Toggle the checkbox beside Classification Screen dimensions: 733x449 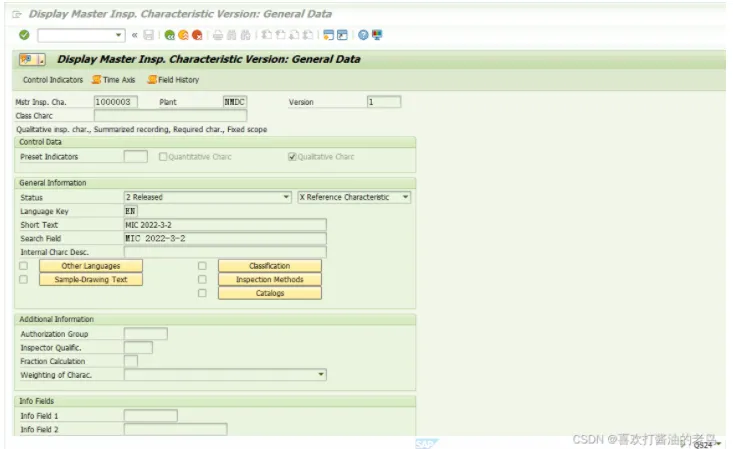click(x=202, y=266)
